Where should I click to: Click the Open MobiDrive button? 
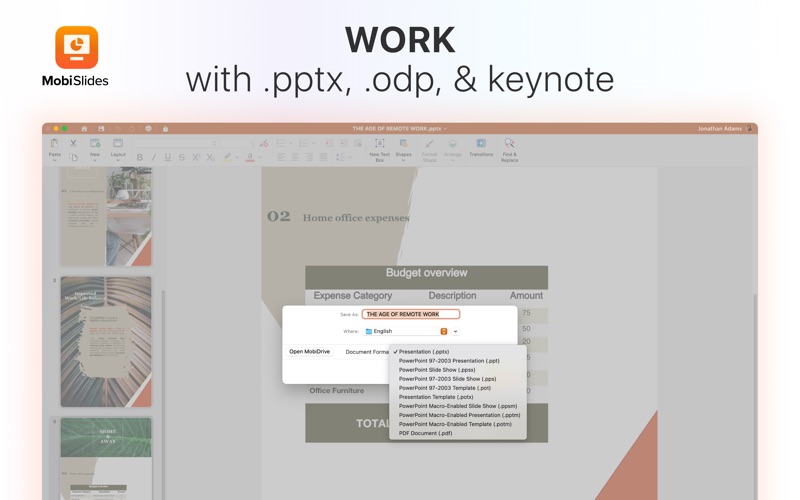pos(309,352)
